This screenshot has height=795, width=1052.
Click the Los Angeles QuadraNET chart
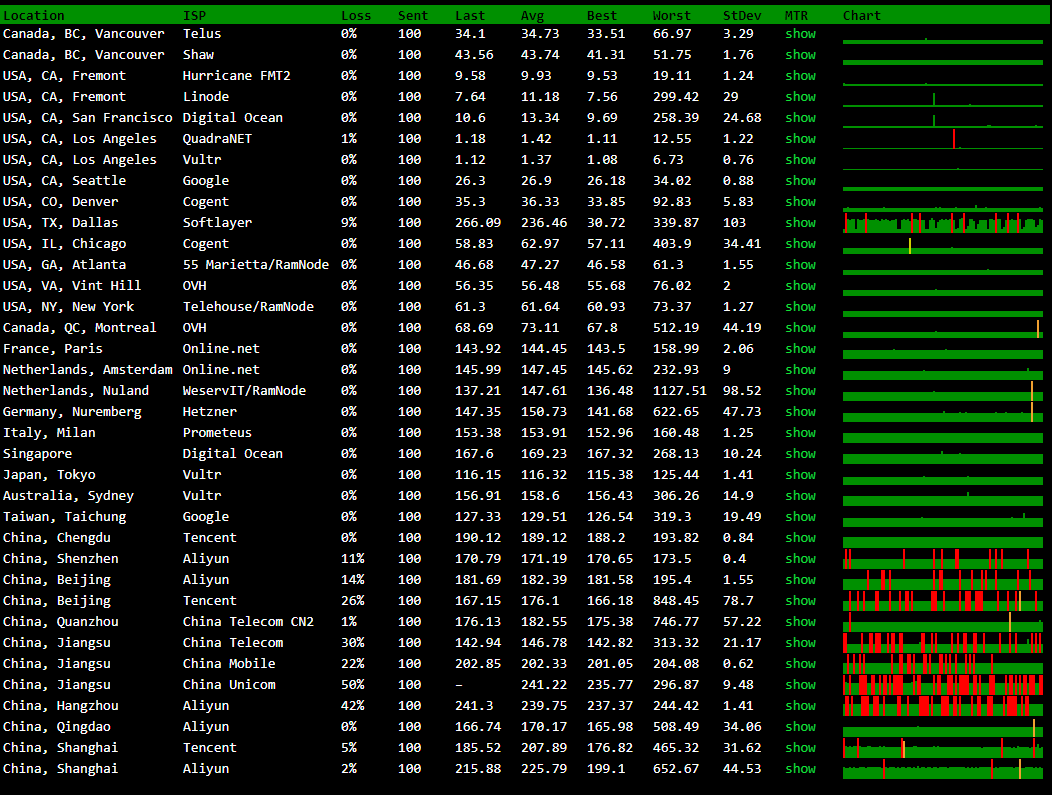943,139
